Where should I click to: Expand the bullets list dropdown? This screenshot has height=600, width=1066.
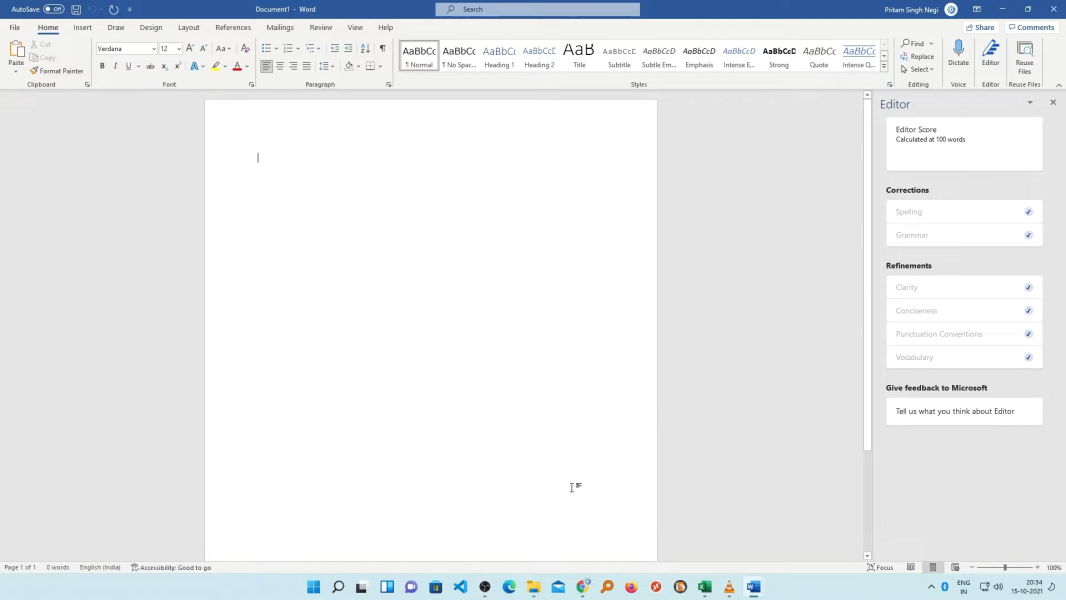pos(276,48)
